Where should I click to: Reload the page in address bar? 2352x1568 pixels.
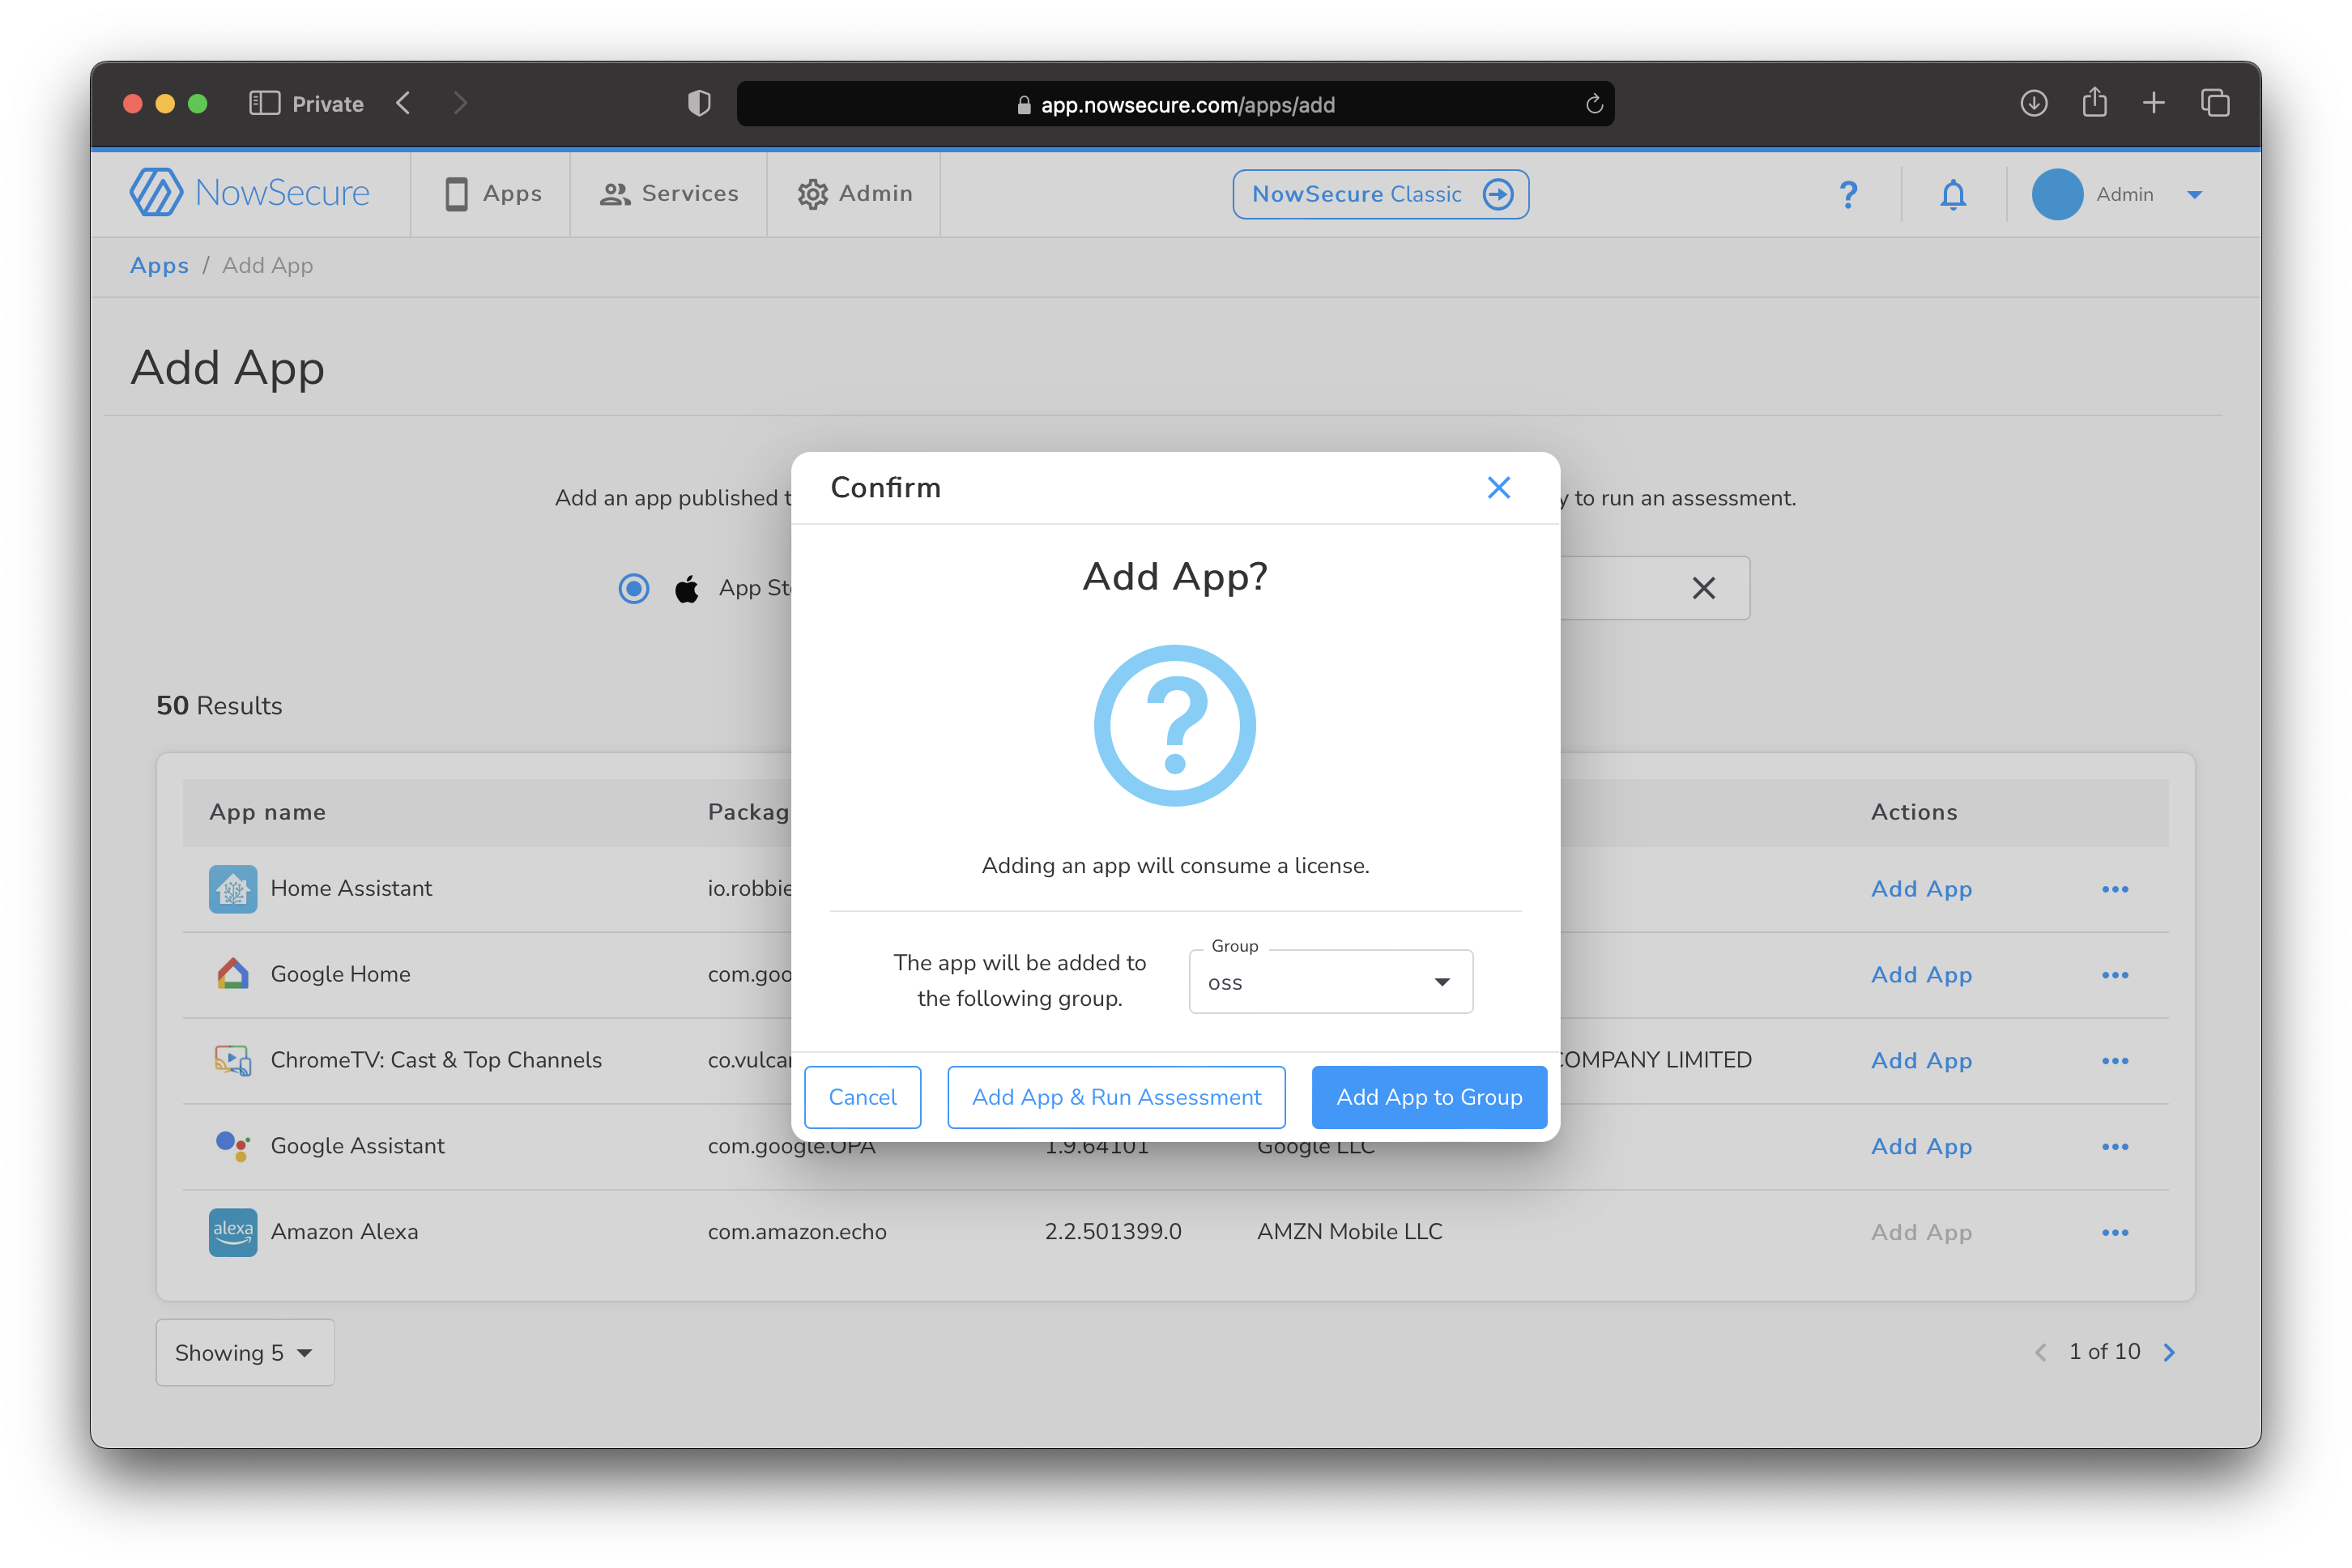click(1594, 104)
